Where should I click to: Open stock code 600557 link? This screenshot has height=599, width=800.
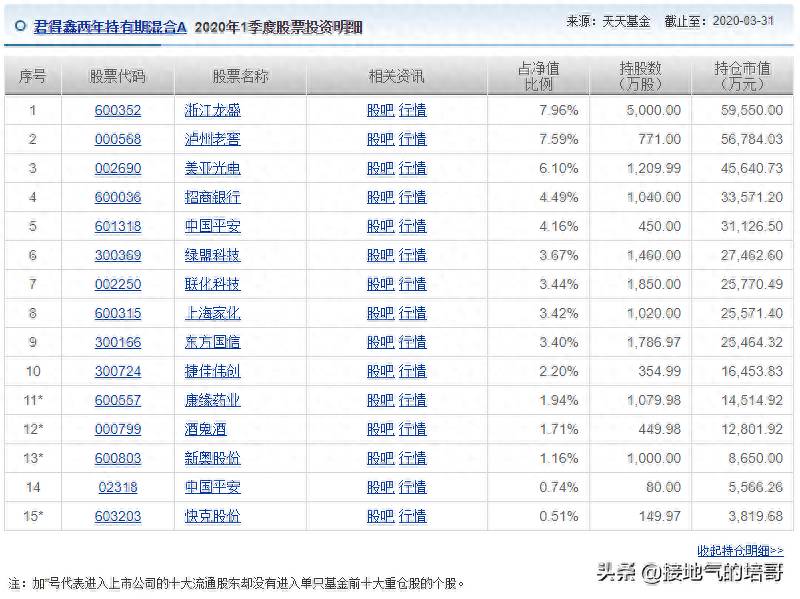[x=118, y=401]
